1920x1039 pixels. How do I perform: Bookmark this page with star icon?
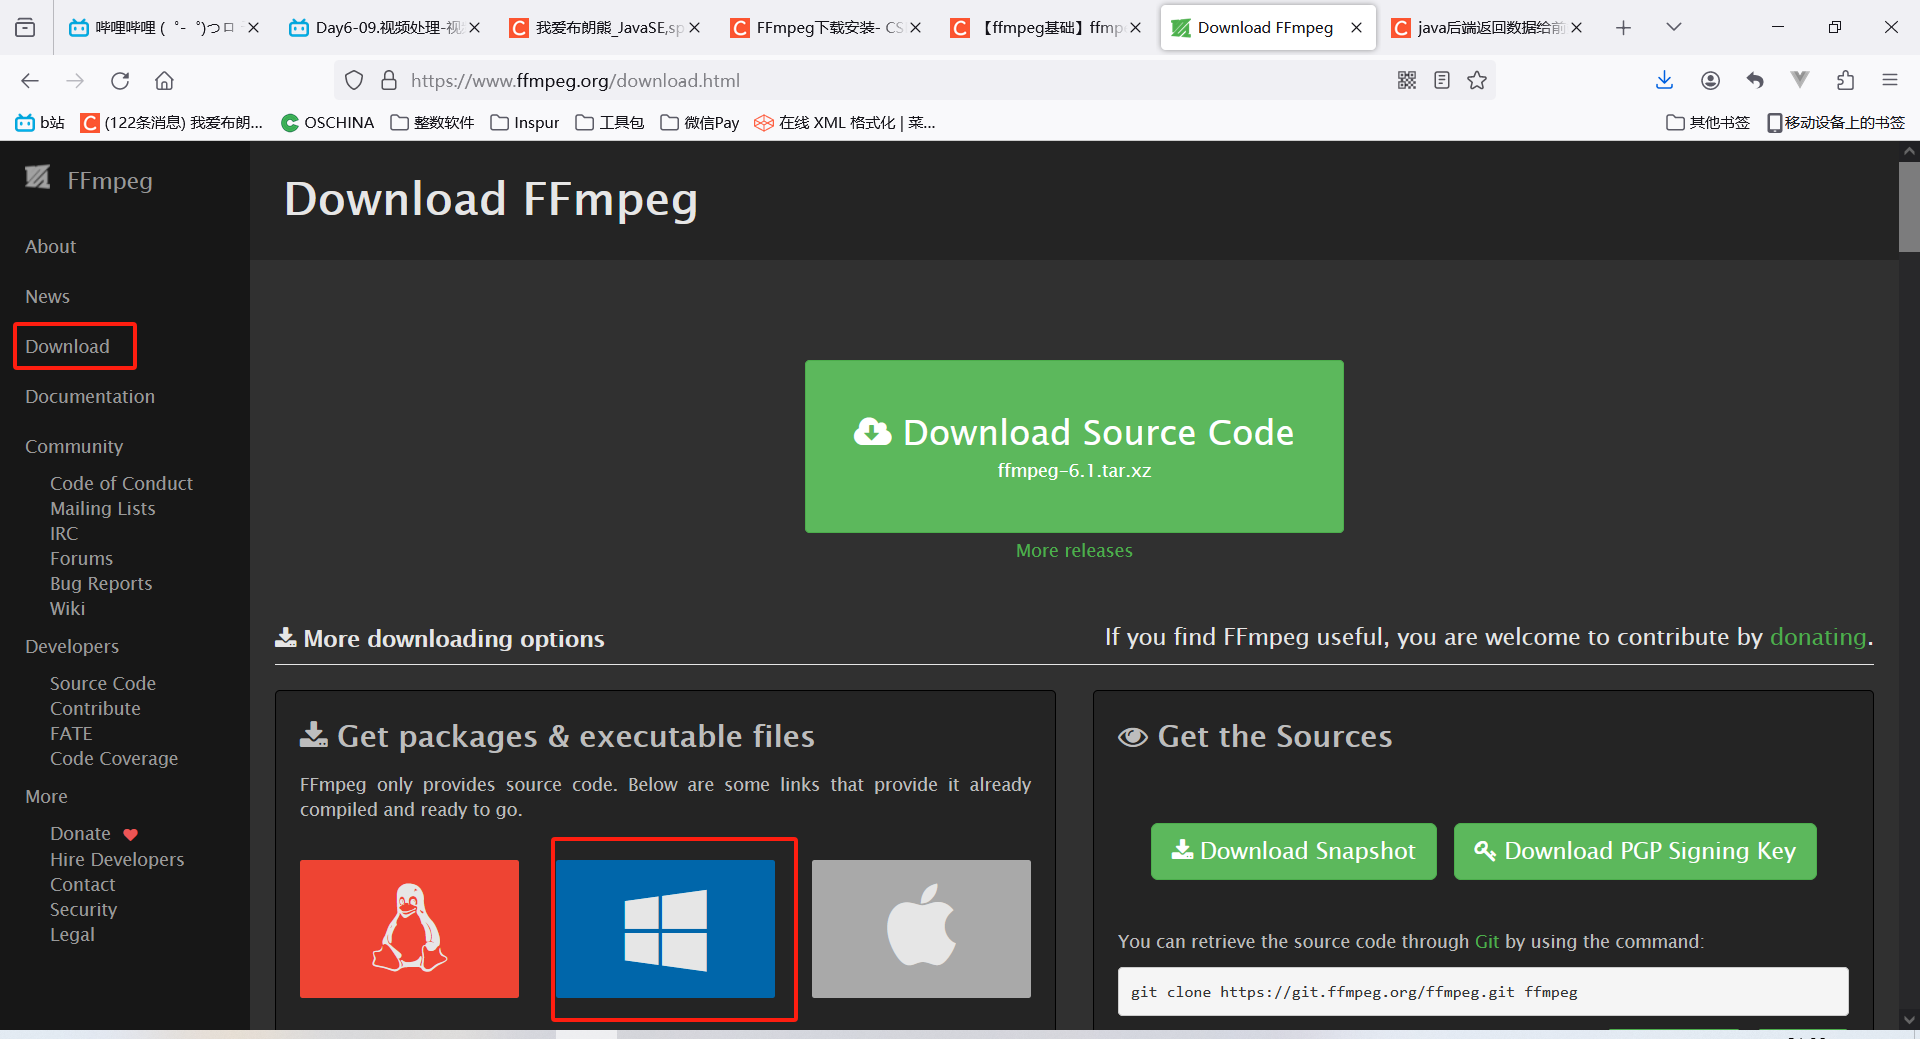coord(1477,81)
